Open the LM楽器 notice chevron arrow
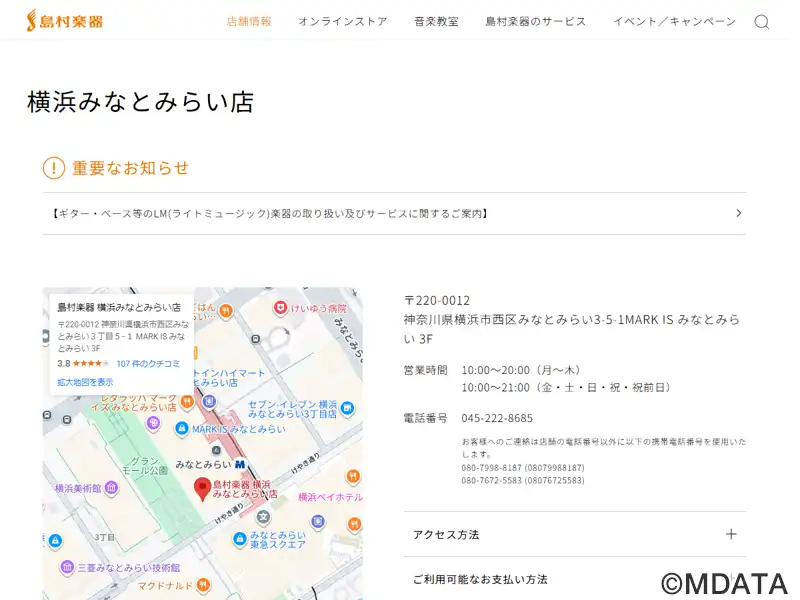The width and height of the screenshot is (800, 600). pyautogui.click(x=738, y=213)
